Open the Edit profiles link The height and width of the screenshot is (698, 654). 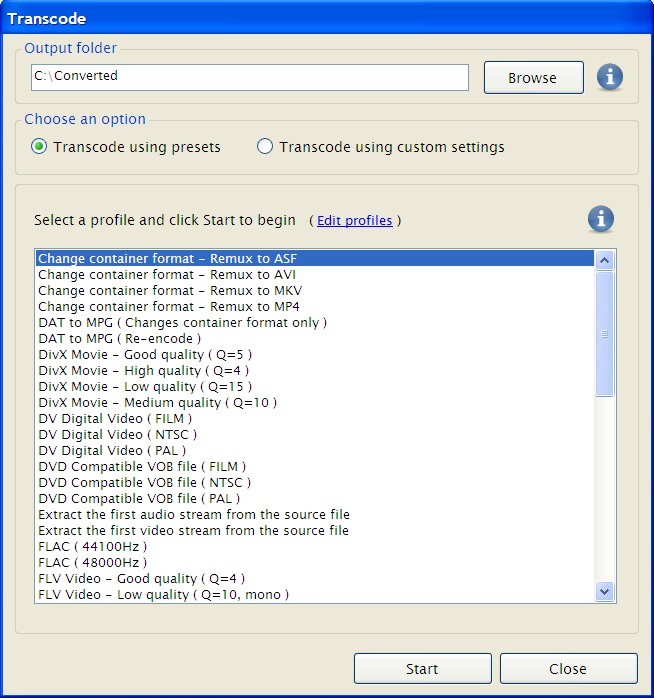354,221
